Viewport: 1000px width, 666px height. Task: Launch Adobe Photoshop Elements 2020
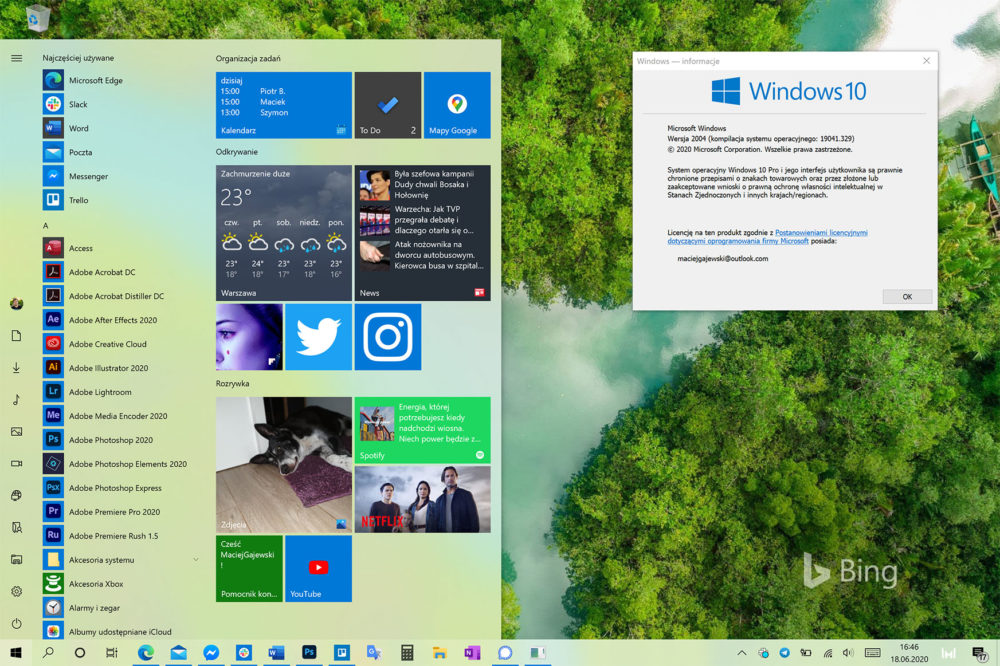pos(121,464)
